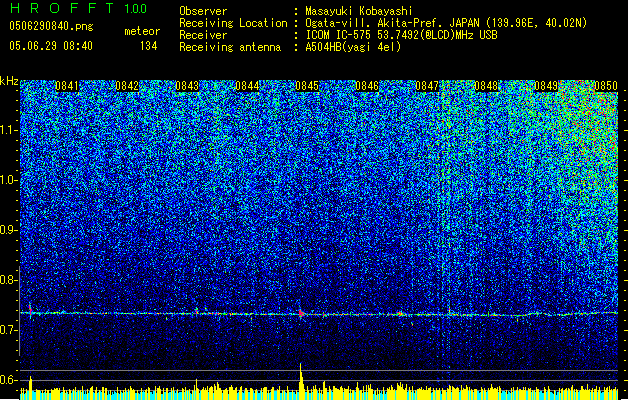Viewport: 629px width, 400px height.
Task: Click the 0842 time marker
Action: click(x=127, y=86)
